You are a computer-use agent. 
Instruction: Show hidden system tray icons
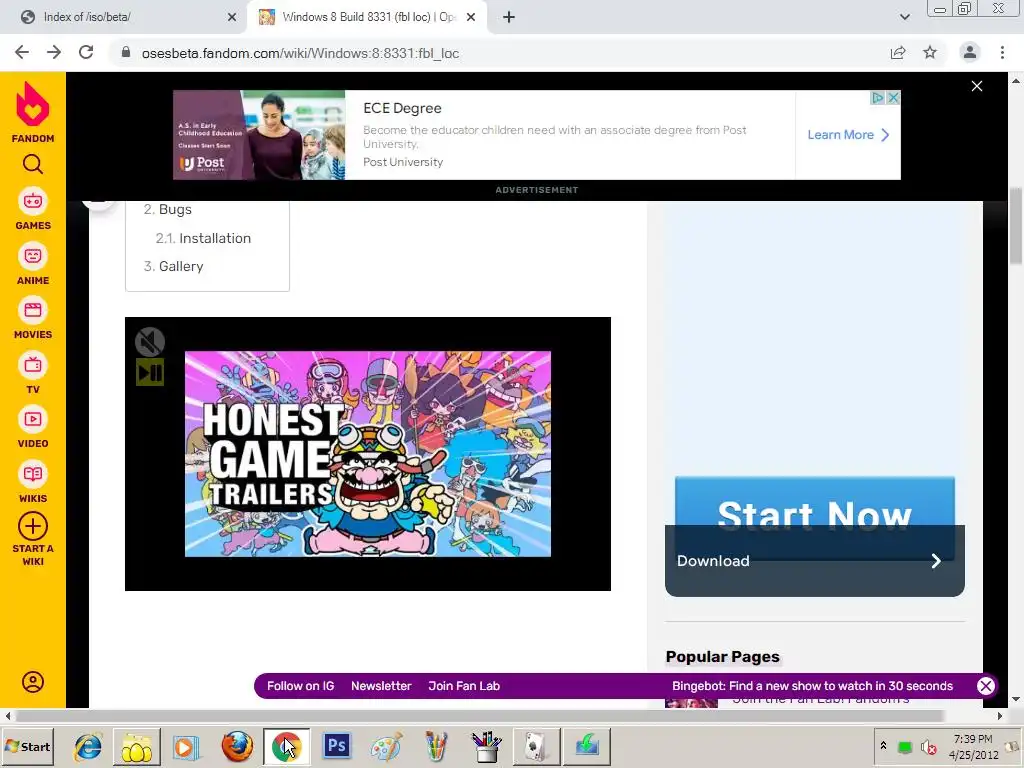(883, 745)
